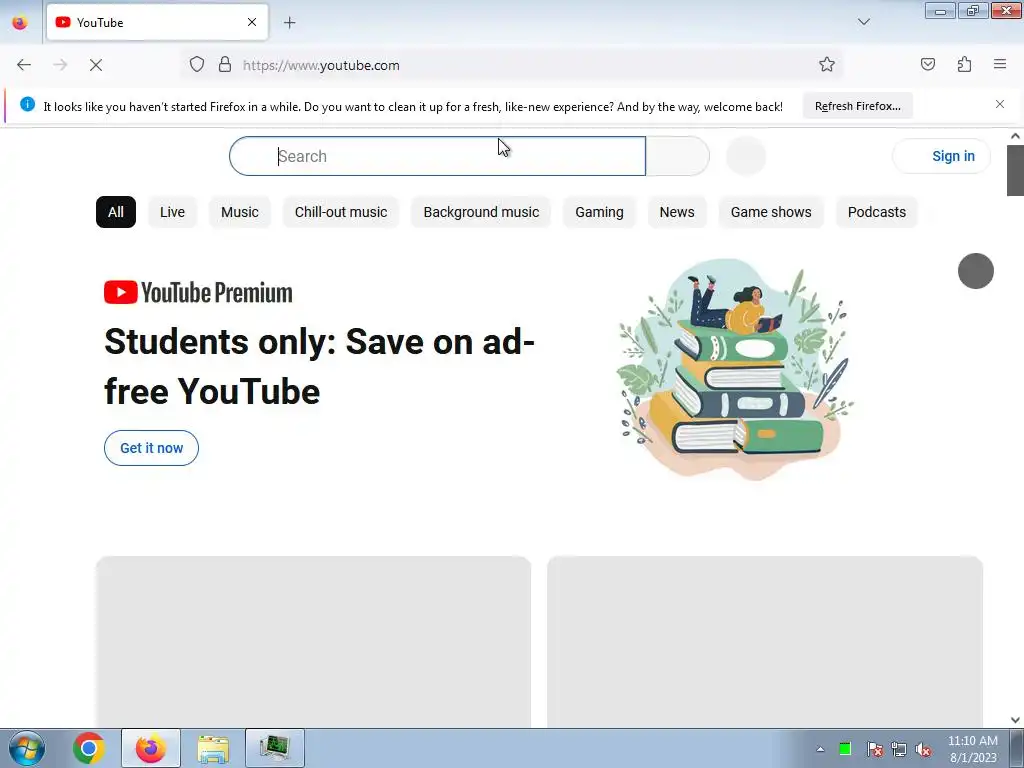Image resolution: width=1024 pixels, height=768 pixels.
Task: Click the books illustration in Premium banner
Action: pos(736,369)
